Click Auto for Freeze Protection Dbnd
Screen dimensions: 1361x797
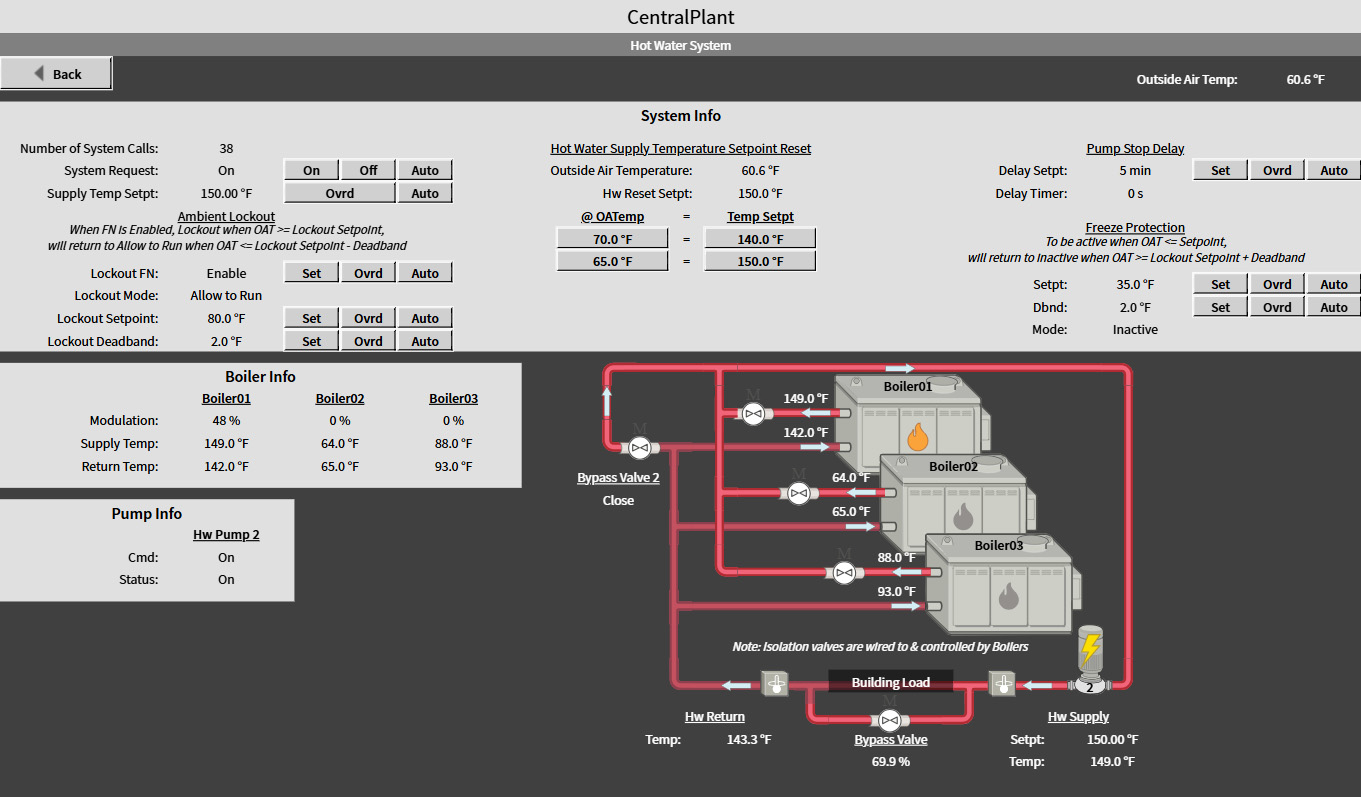(x=1333, y=308)
